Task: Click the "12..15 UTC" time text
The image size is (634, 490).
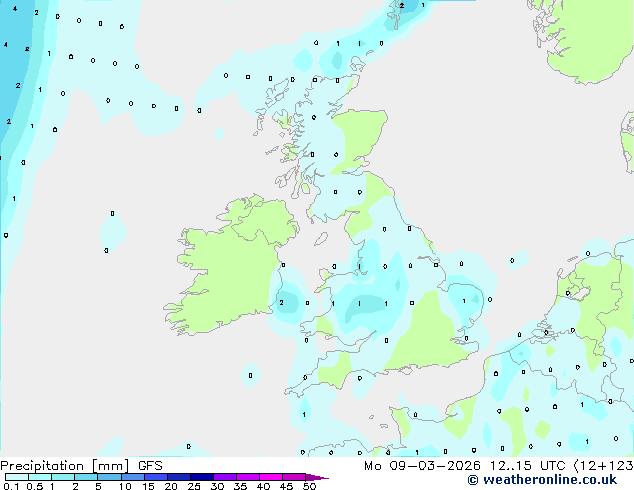Action: tap(527, 466)
